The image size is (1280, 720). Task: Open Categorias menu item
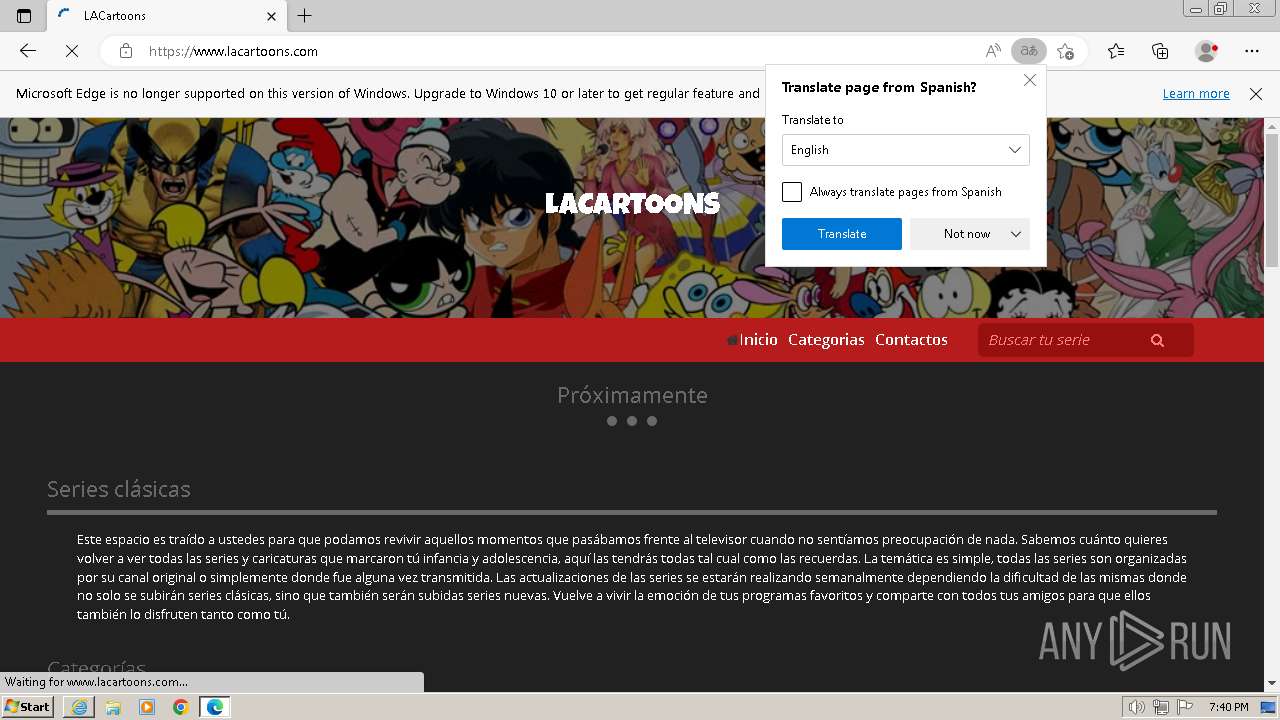[x=826, y=340]
